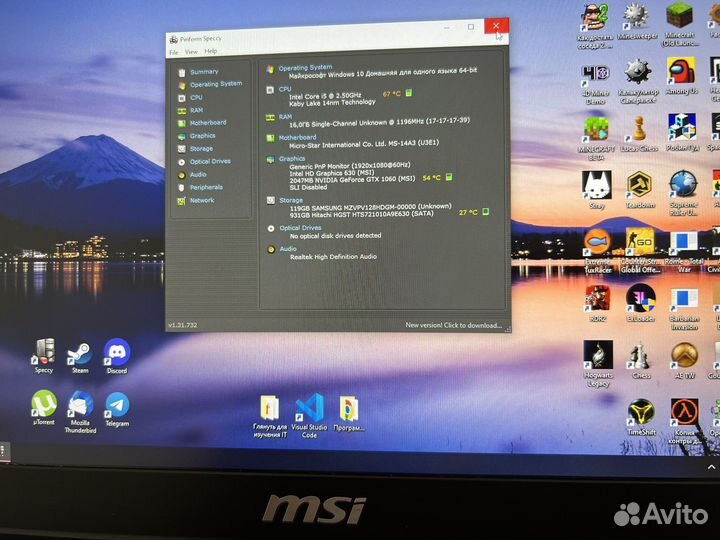Viewport: 720px width, 540px height.
Task: Open the Chess shortcut with white pieces
Action: coord(641,362)
